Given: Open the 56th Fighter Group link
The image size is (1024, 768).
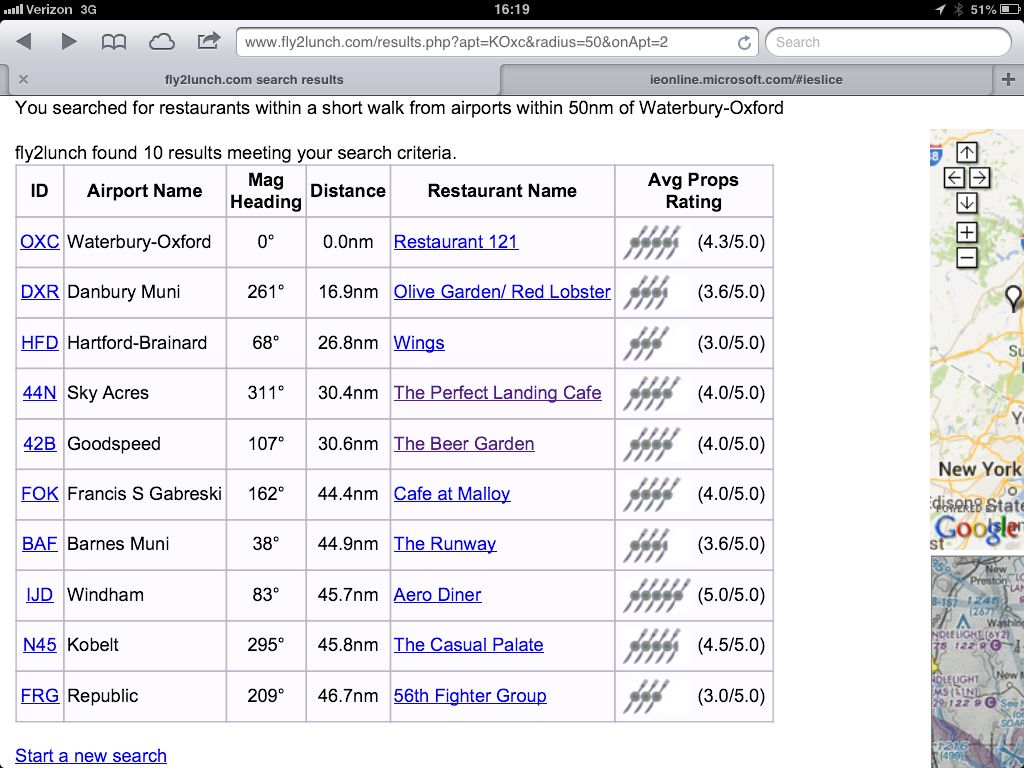Looking at the screenshot, I should click(470, 696).
